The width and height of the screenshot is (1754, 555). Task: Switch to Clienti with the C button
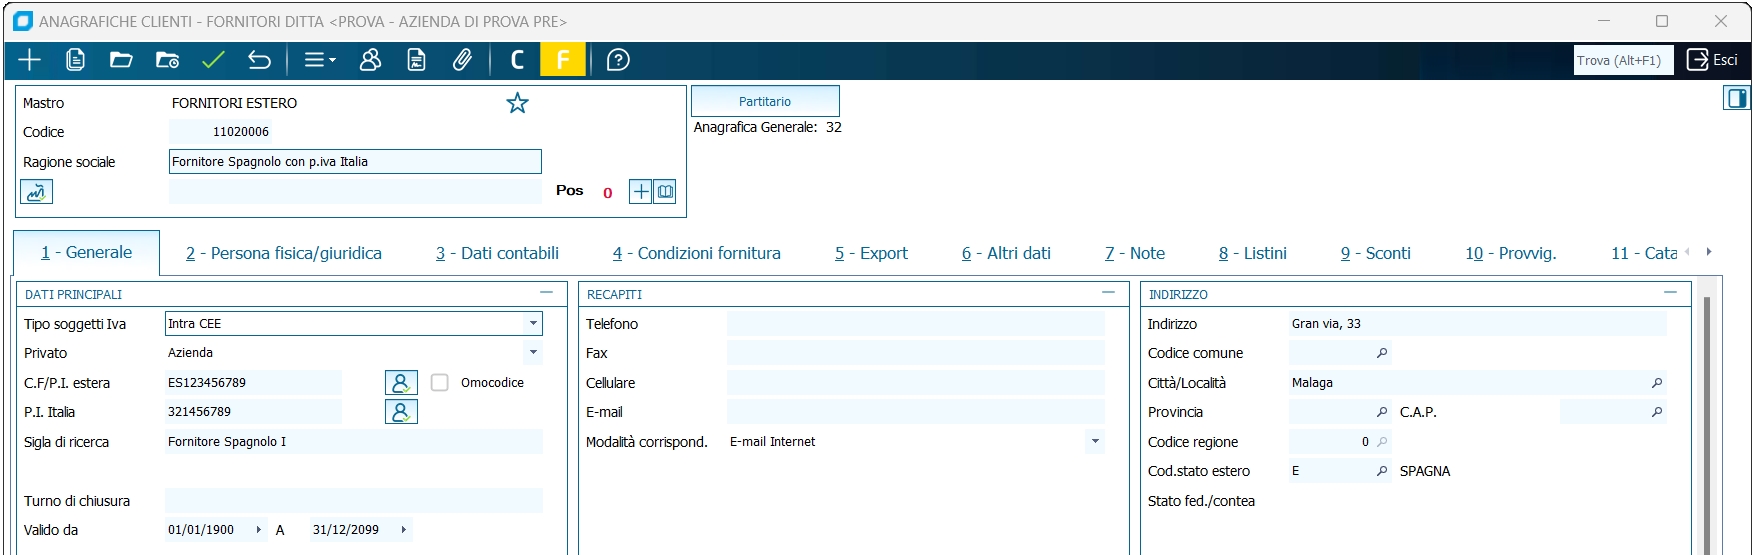[x=517, y=60]
